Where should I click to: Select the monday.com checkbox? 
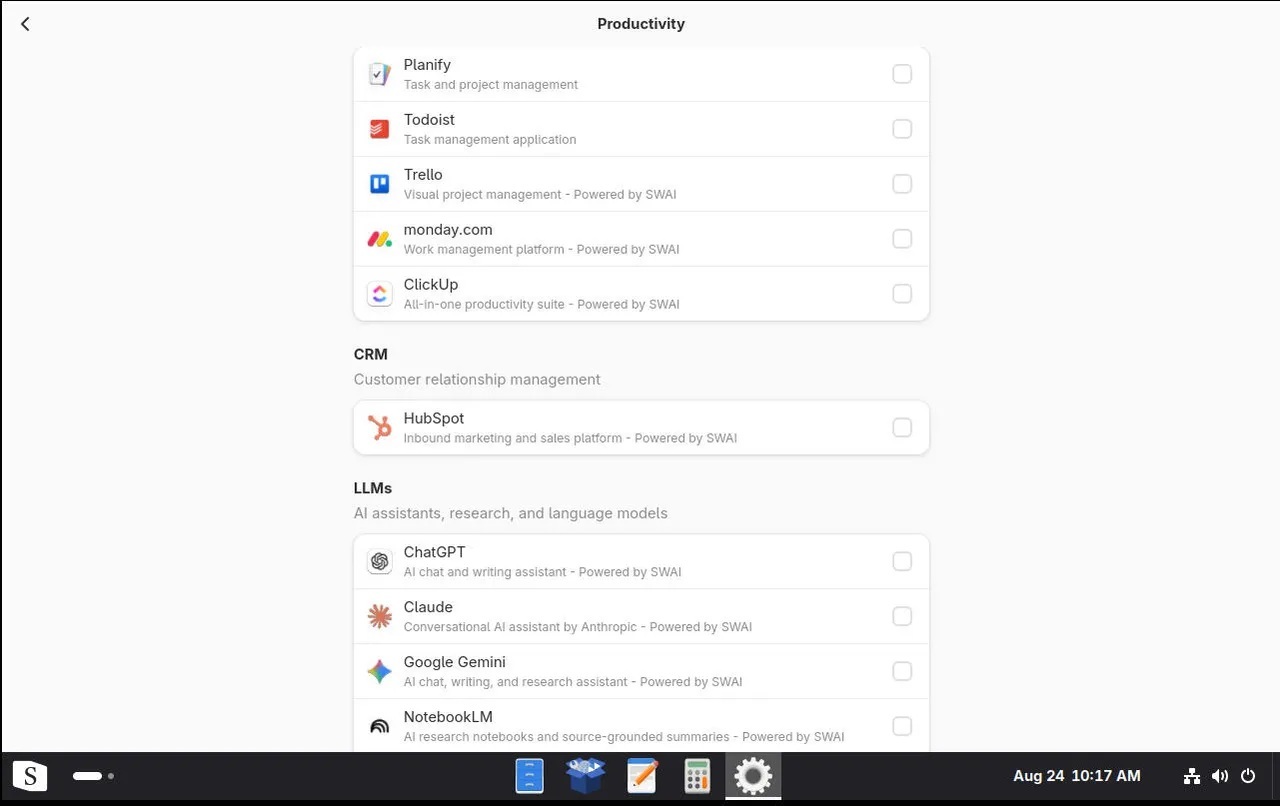[902, 239]
